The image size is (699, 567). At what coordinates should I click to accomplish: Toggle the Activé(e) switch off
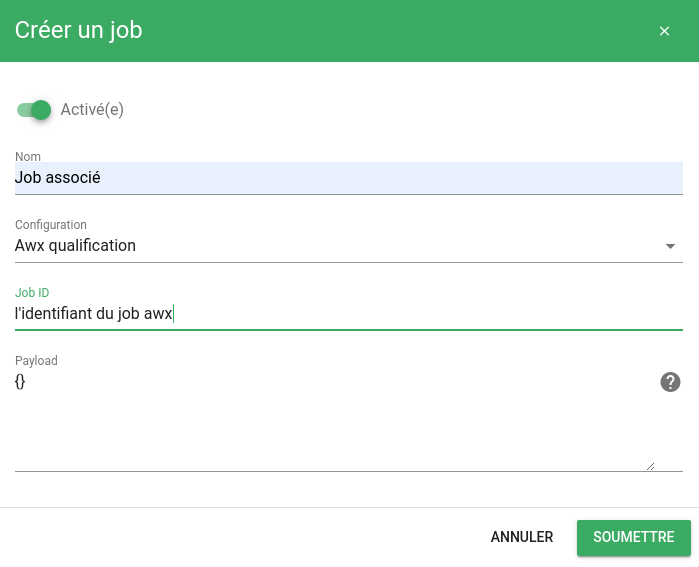34,110
